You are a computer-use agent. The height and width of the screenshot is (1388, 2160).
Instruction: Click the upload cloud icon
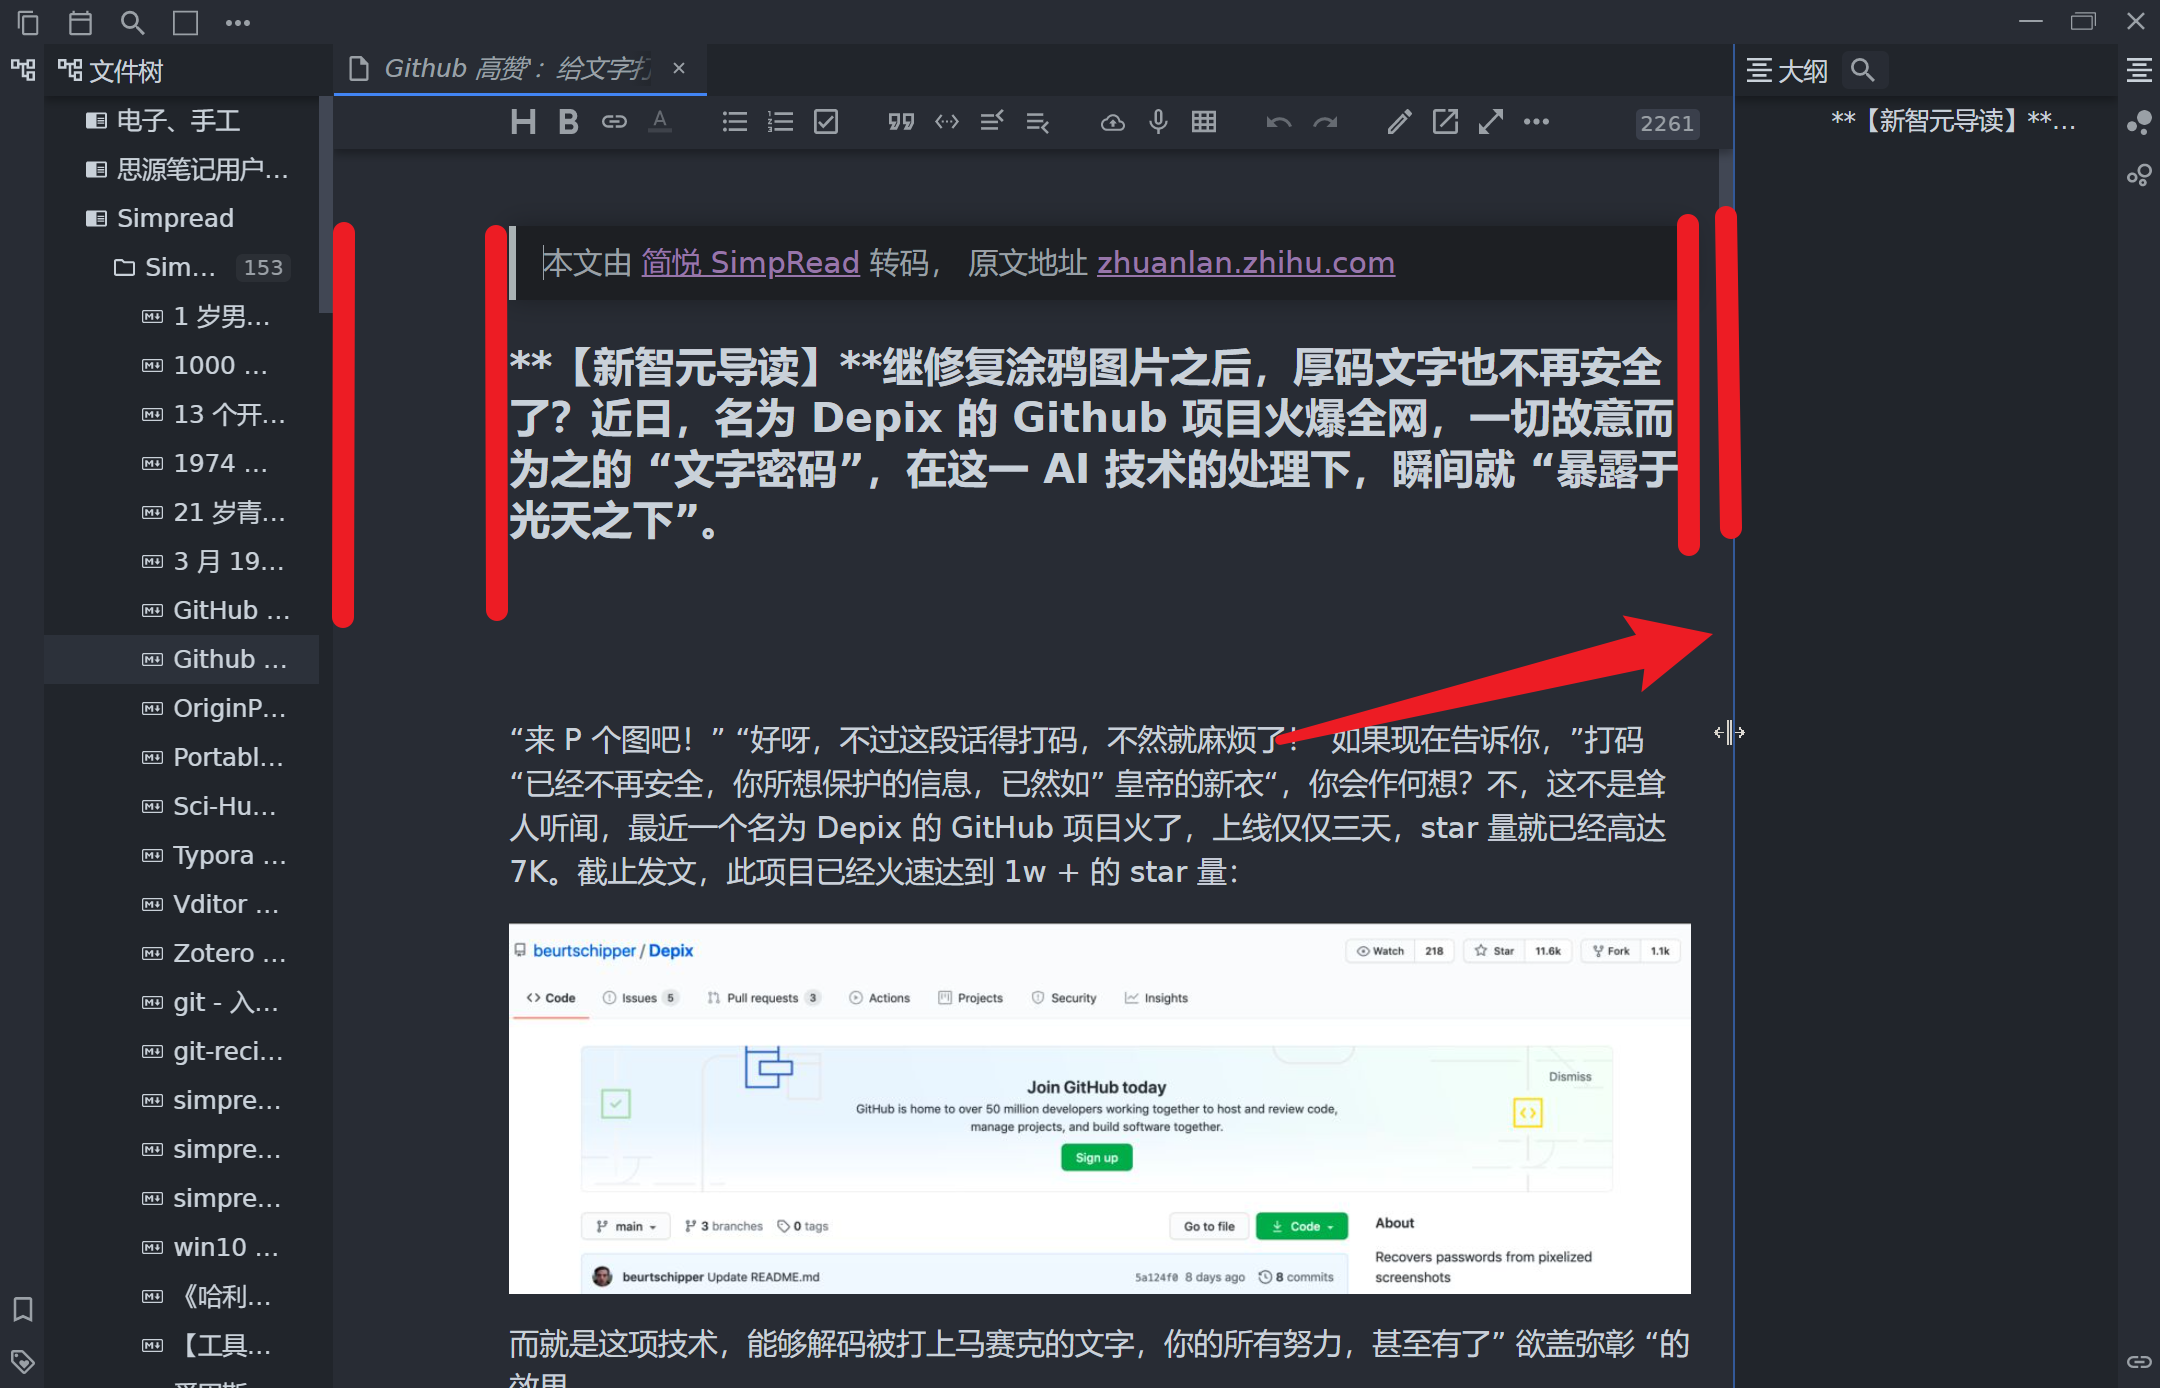[x=1112, y=122]
